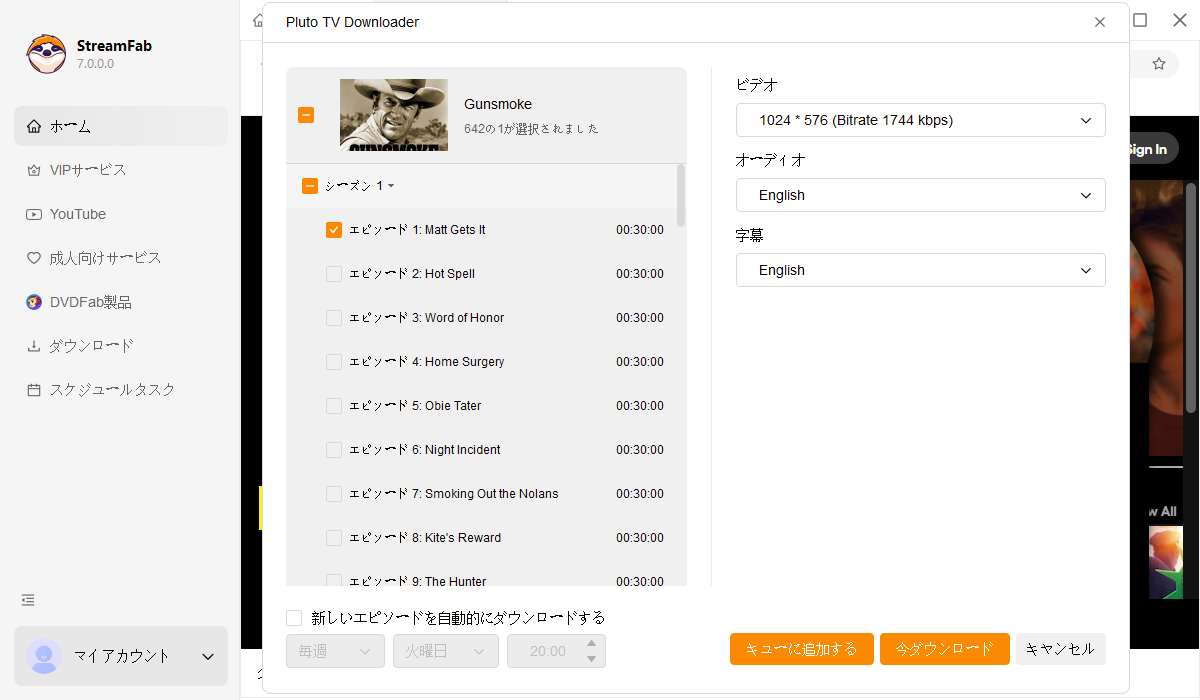Open the audio language dropdown
Viewport: 1200px width, 700px height.
coord(920,195)
